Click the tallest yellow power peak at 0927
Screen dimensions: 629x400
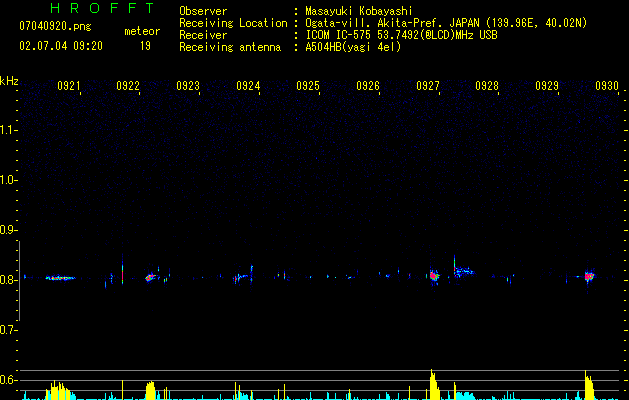point(433,384)
